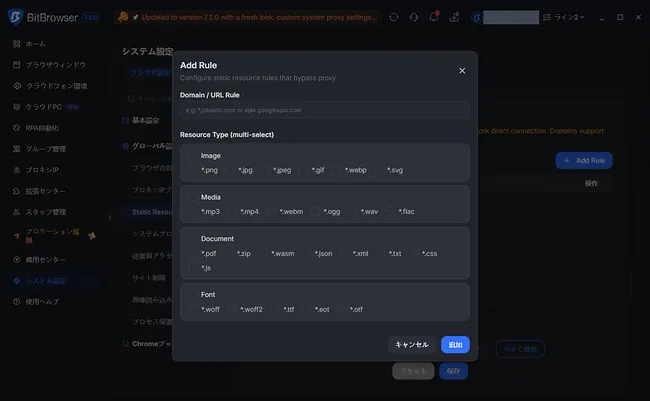The height and width of the screenshot is (401, 650).
Task: Tick the *.woff2 checkbox
Action: pyautogui.click(x=232, y=309)
